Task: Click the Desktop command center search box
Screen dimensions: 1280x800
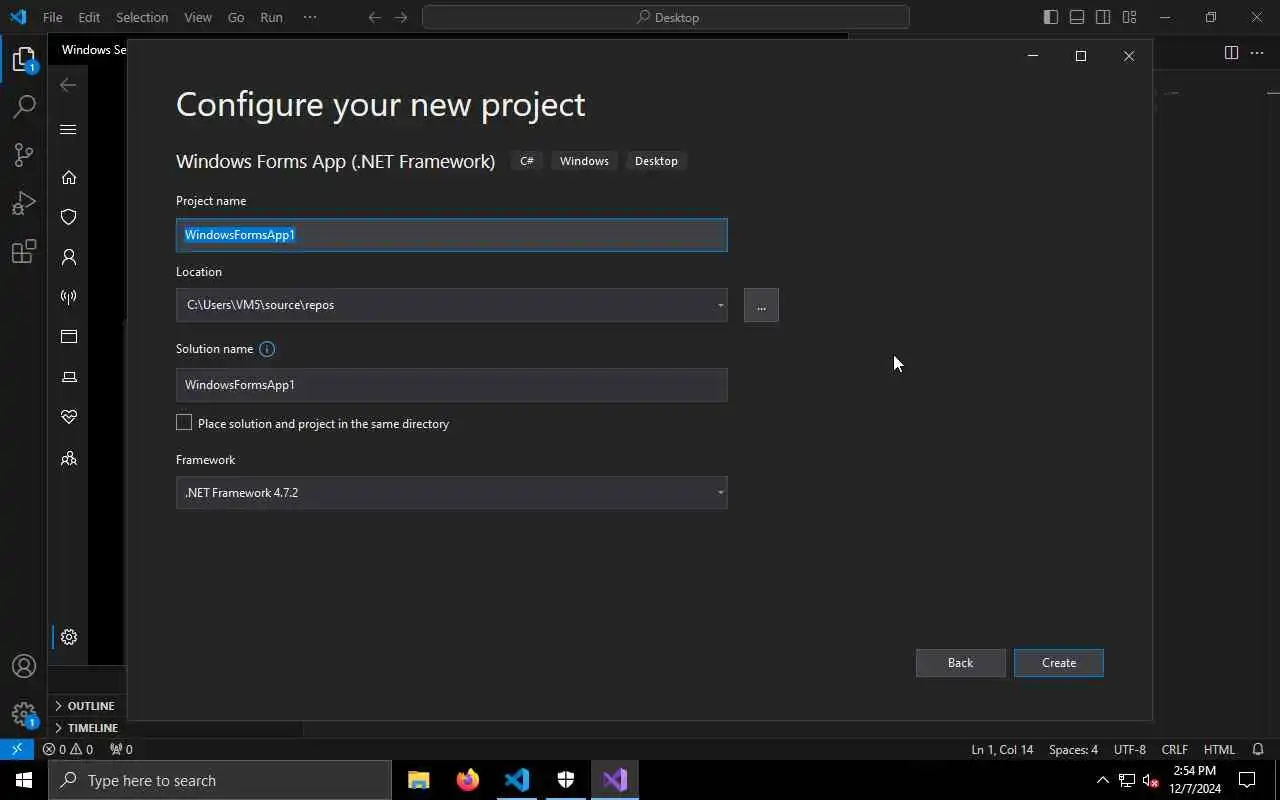Action: tap(666, 17)
